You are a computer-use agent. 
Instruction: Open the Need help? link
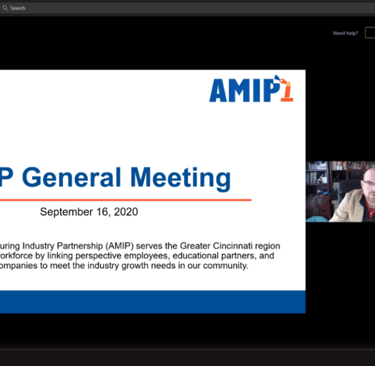click(345, 33)
